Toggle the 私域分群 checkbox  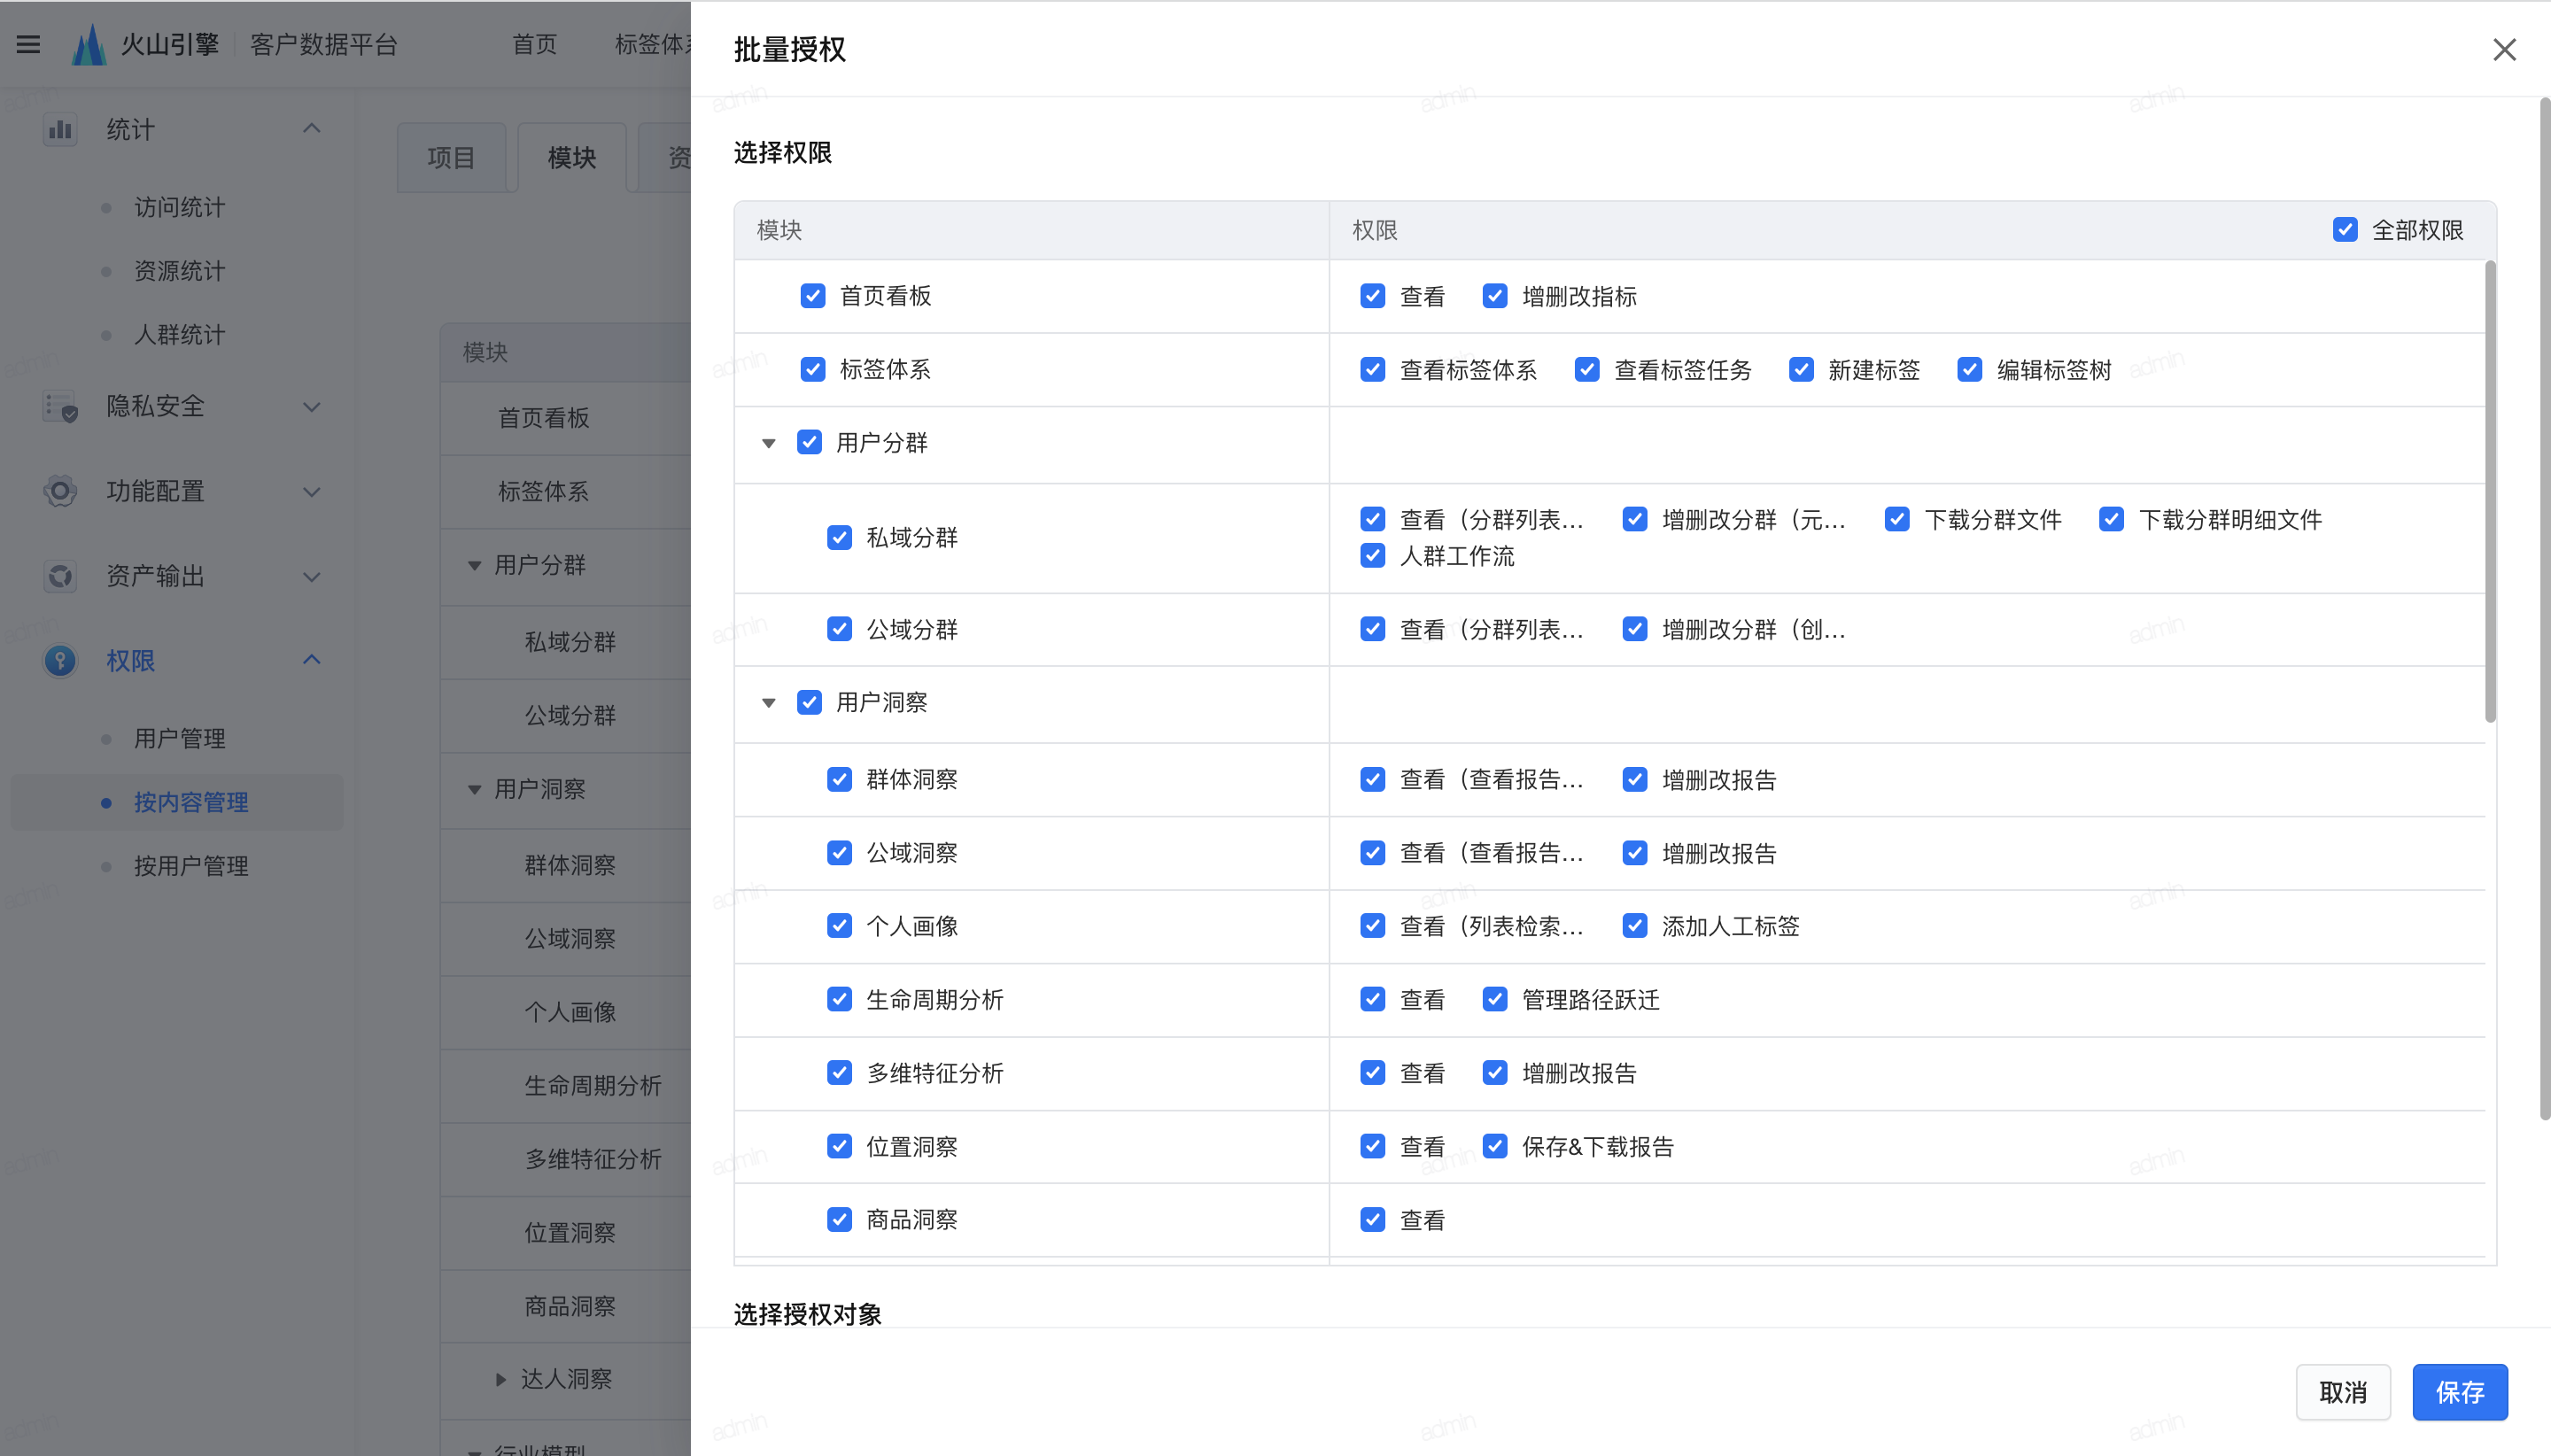coord(840,538)
